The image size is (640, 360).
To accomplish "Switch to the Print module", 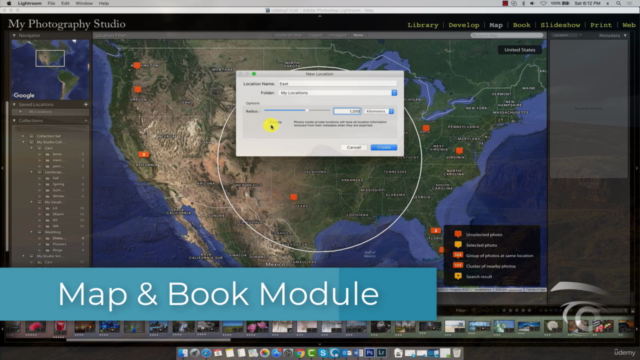I will tap(601, 25).
